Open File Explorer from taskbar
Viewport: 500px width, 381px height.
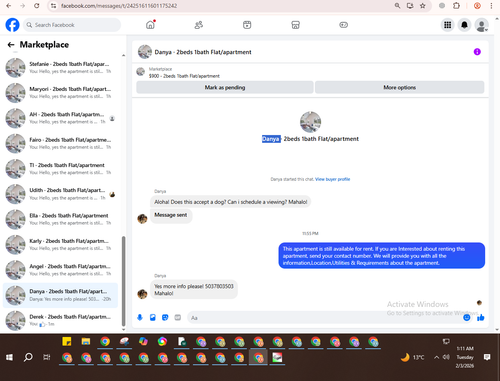click(x=86, y=342)
